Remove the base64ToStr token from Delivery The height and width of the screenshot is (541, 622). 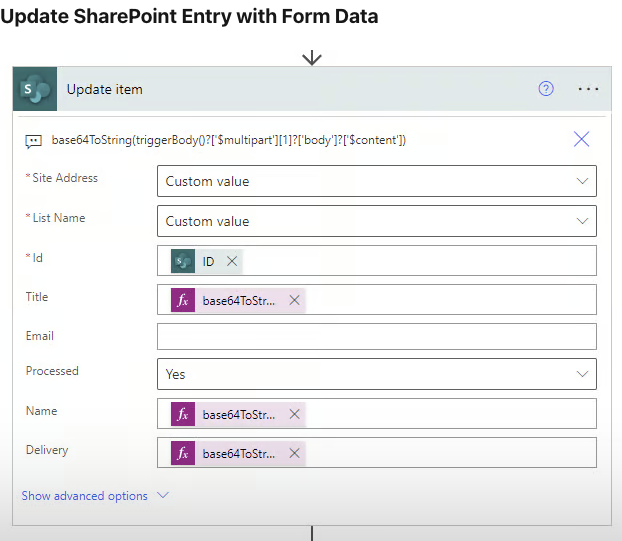(294, 453)
